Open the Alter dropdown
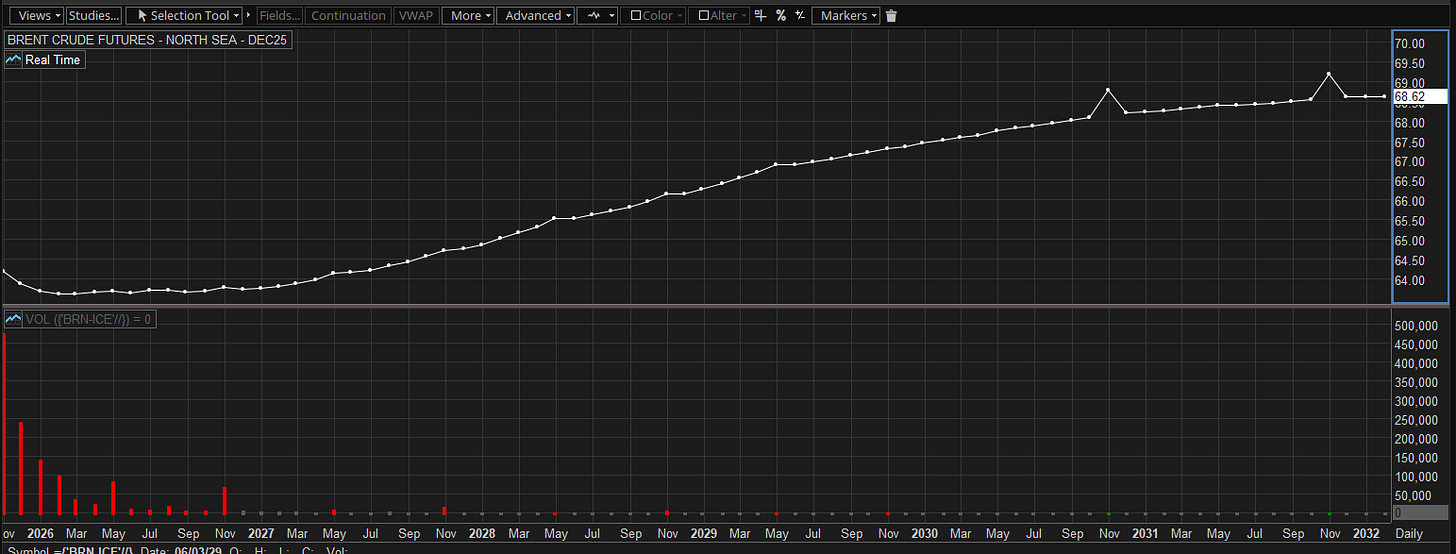 (x=718, y=16)
